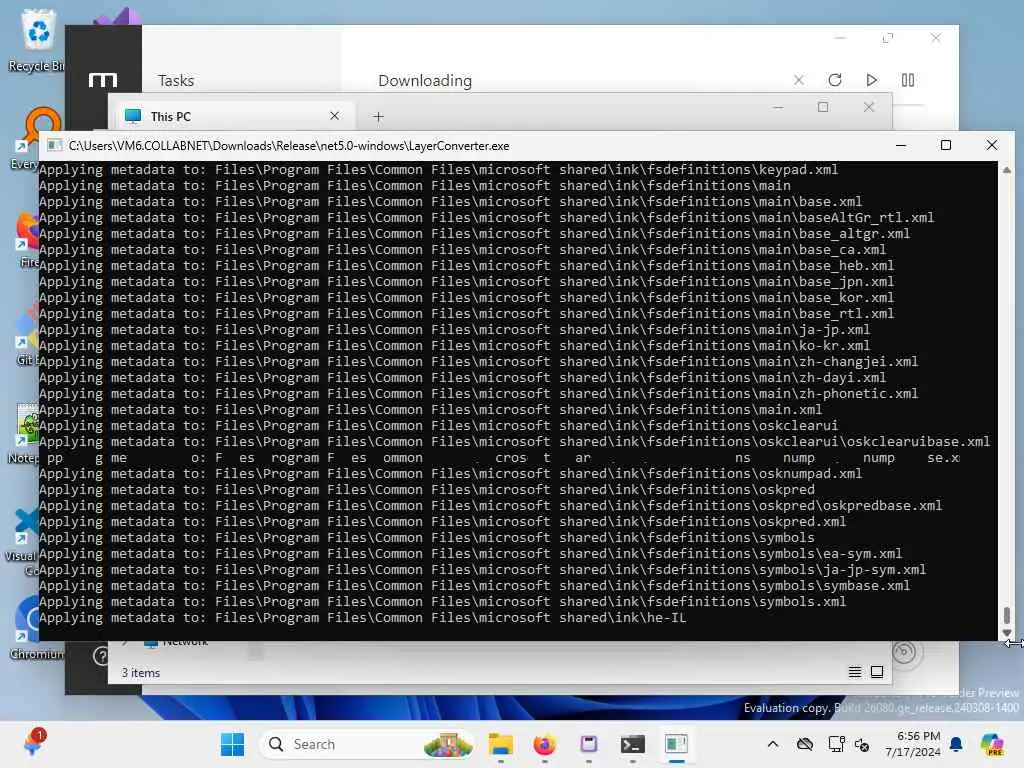Maximize the LayerConverter console window
Screen dimensions: 1024x768
pyautogui.click(x=946, y=145)
